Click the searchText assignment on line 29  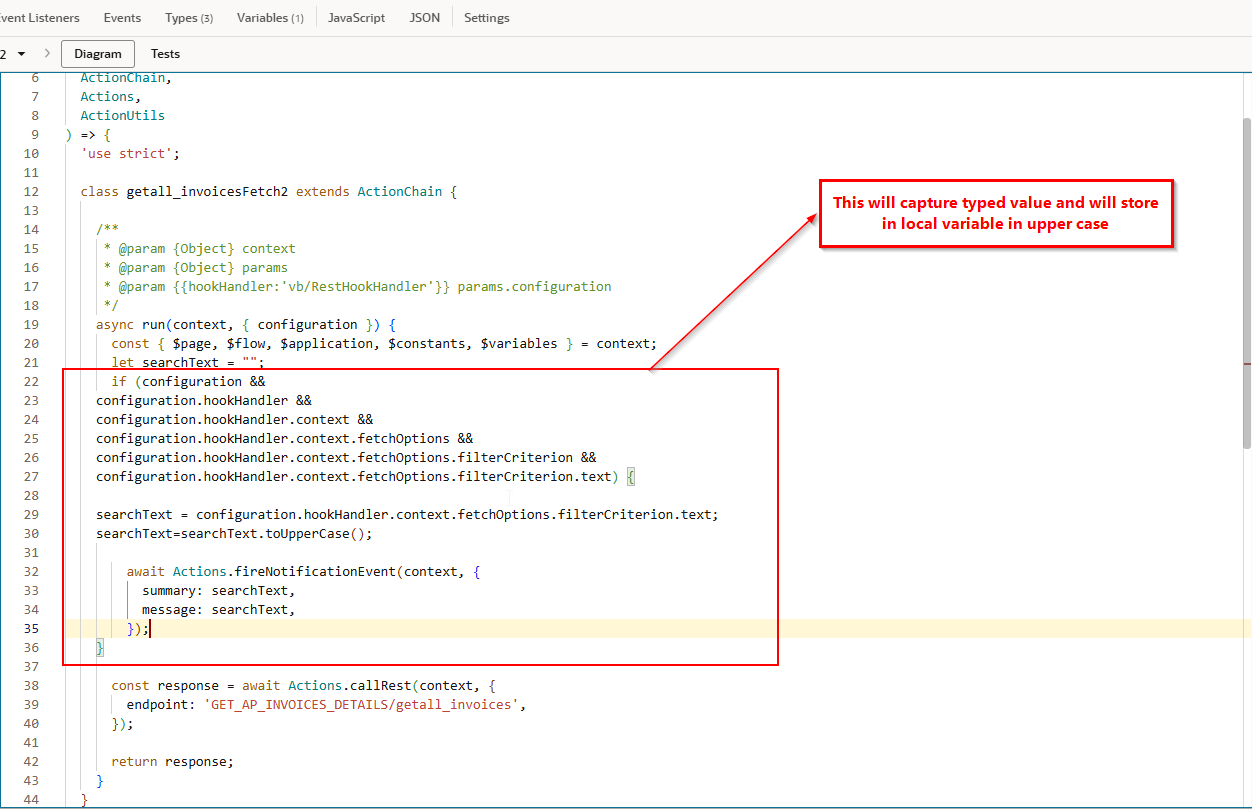click(407, 514)
